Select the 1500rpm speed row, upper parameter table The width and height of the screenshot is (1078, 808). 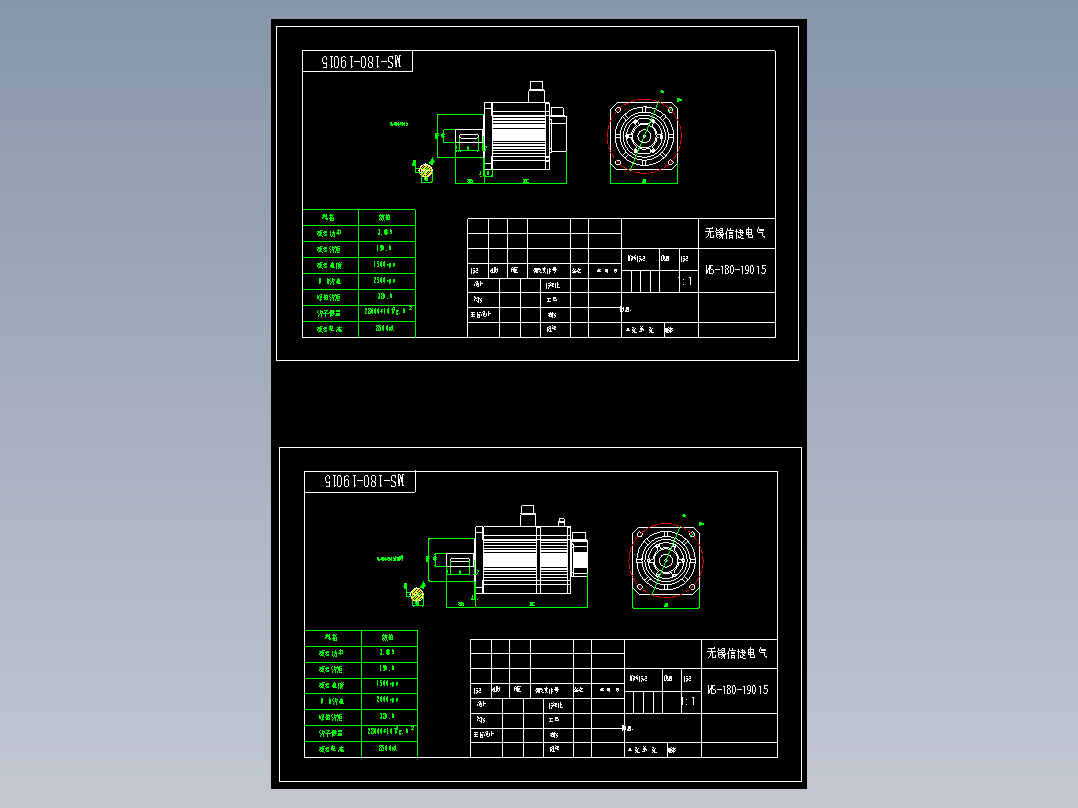point(360,265)
